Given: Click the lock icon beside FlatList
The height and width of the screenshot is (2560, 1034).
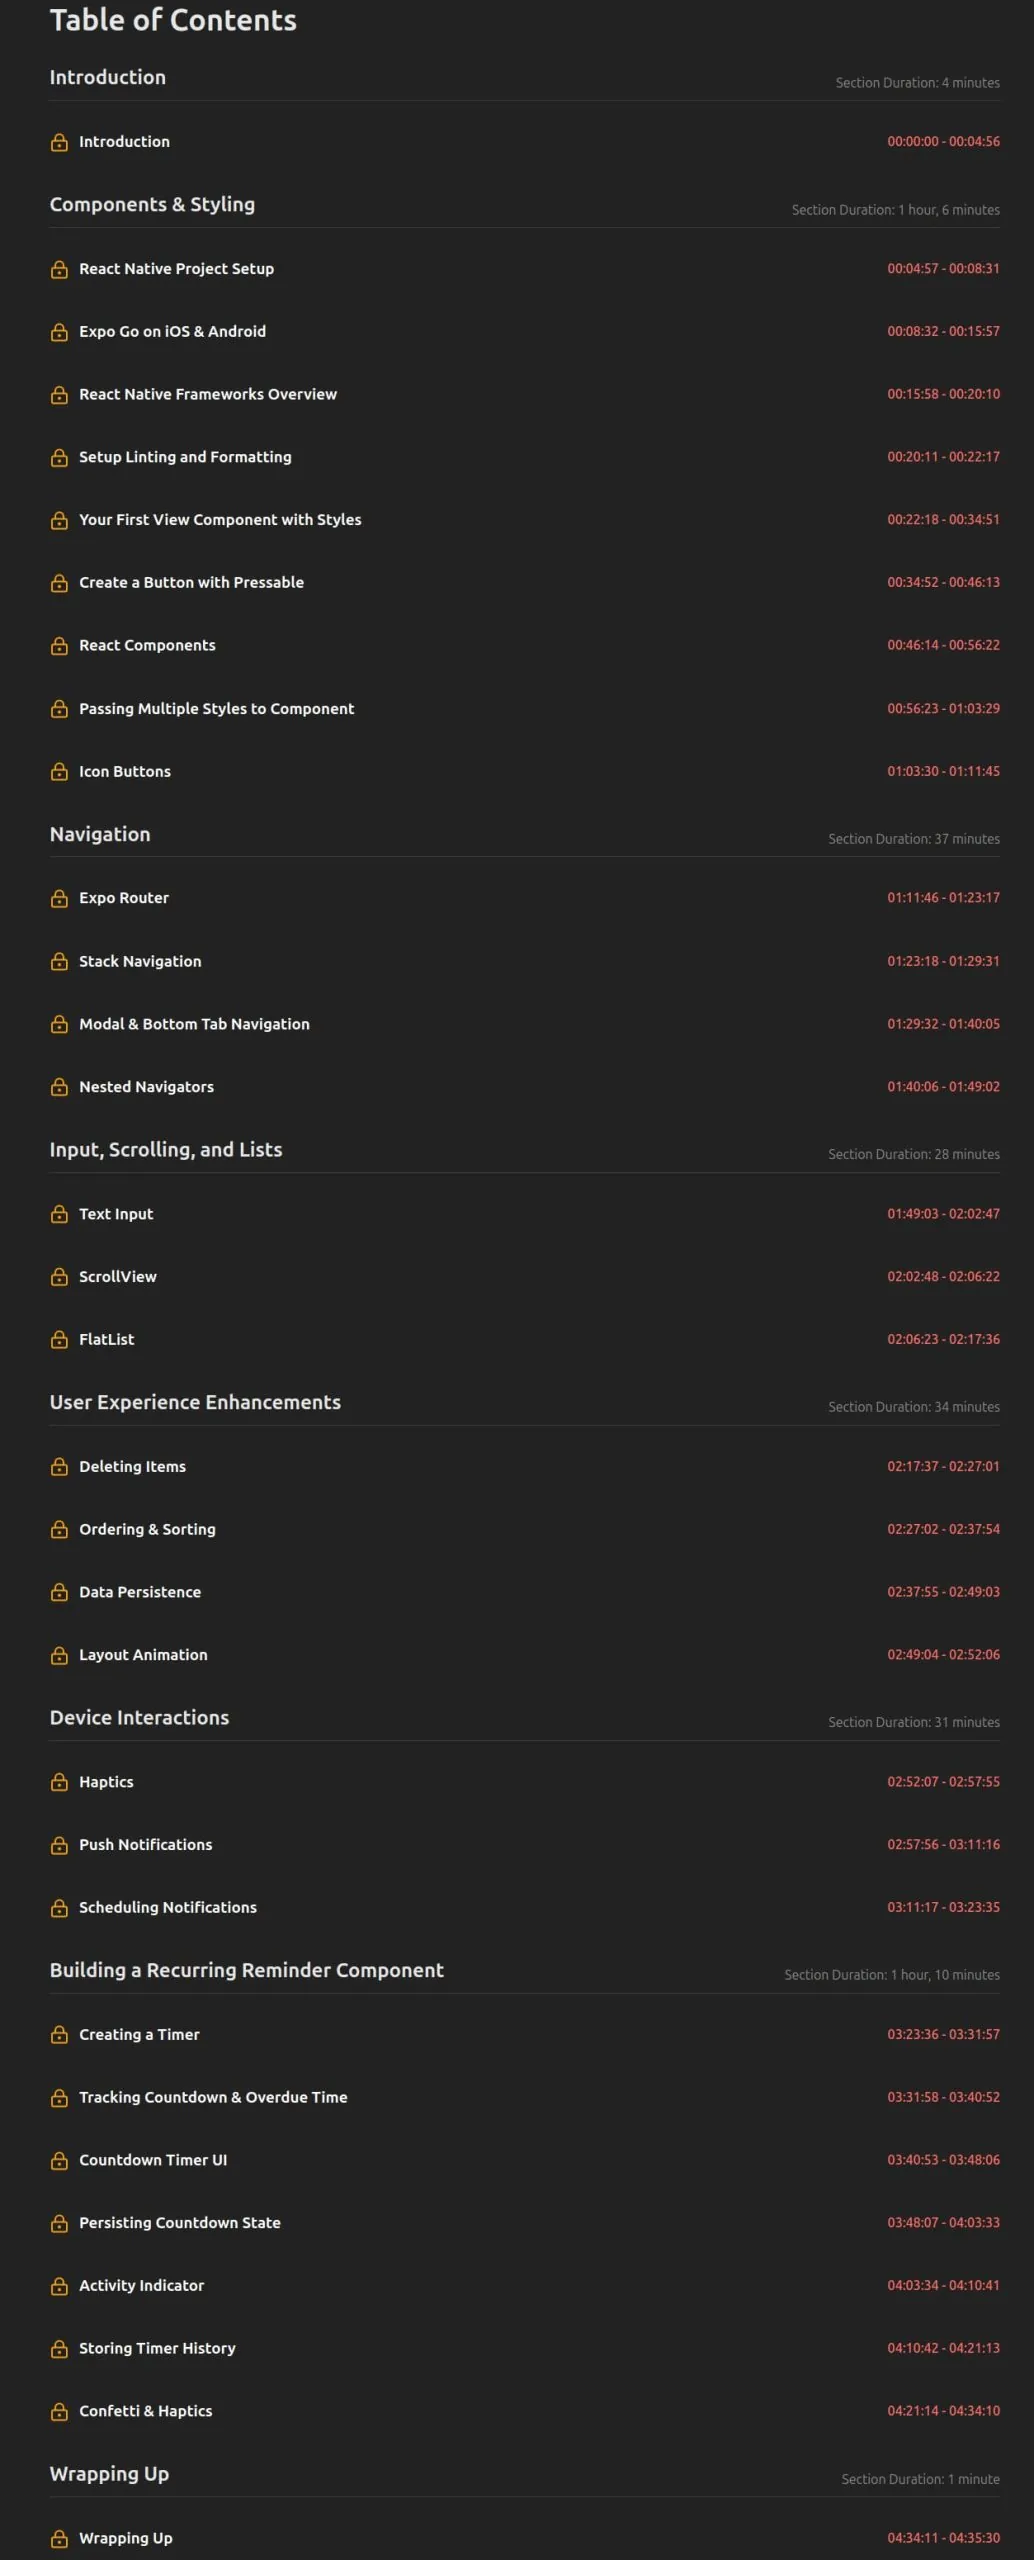Looking at the screenshot, I should click(59, 1340).
